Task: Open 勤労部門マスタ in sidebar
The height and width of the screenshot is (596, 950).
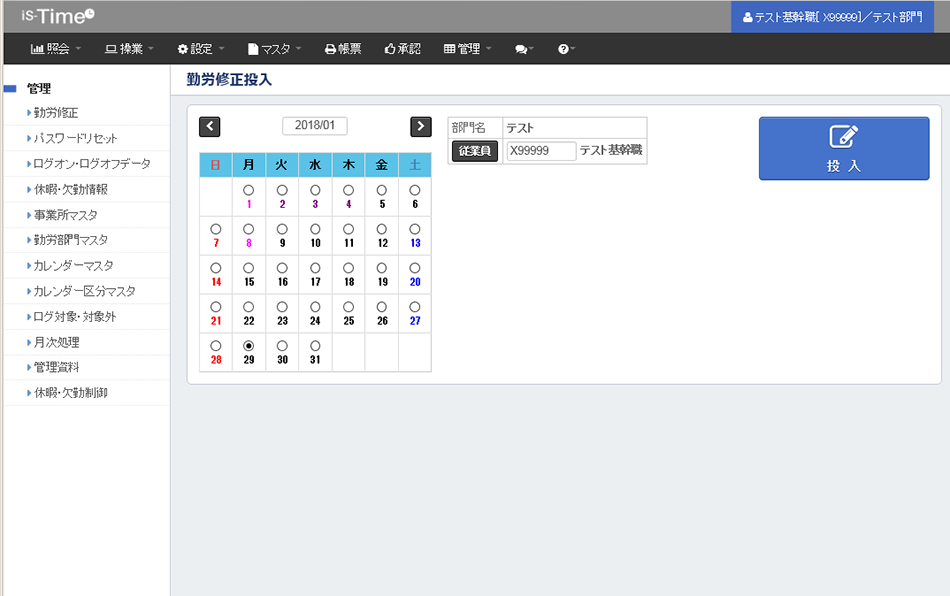Action: pos(70,240)
